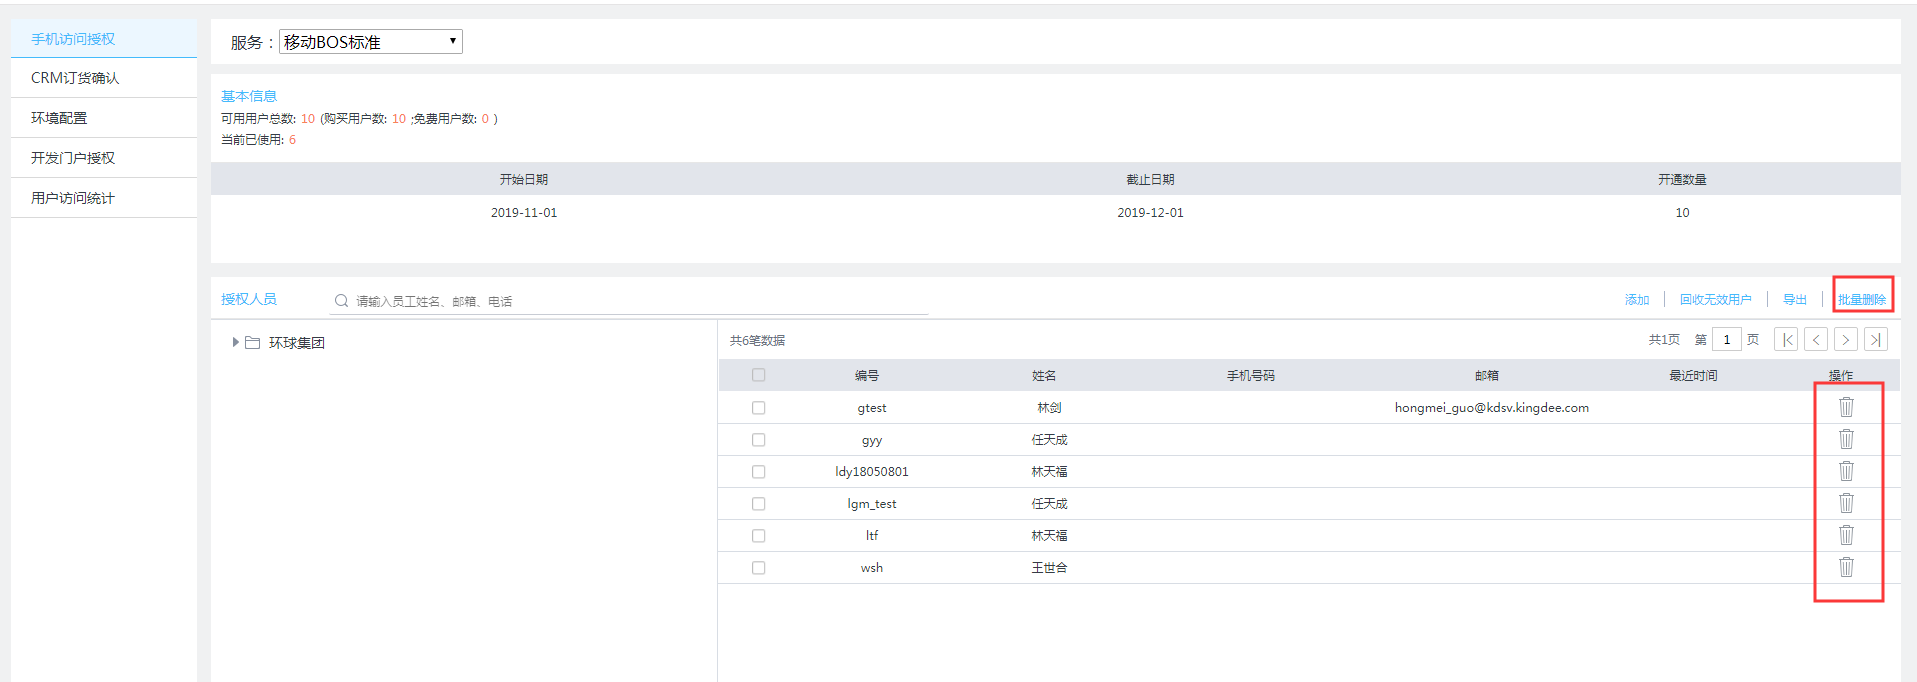Click the 批量删除 batch delete link
The width and height of the screenshot is (1917, 682).
(1861, 300)
